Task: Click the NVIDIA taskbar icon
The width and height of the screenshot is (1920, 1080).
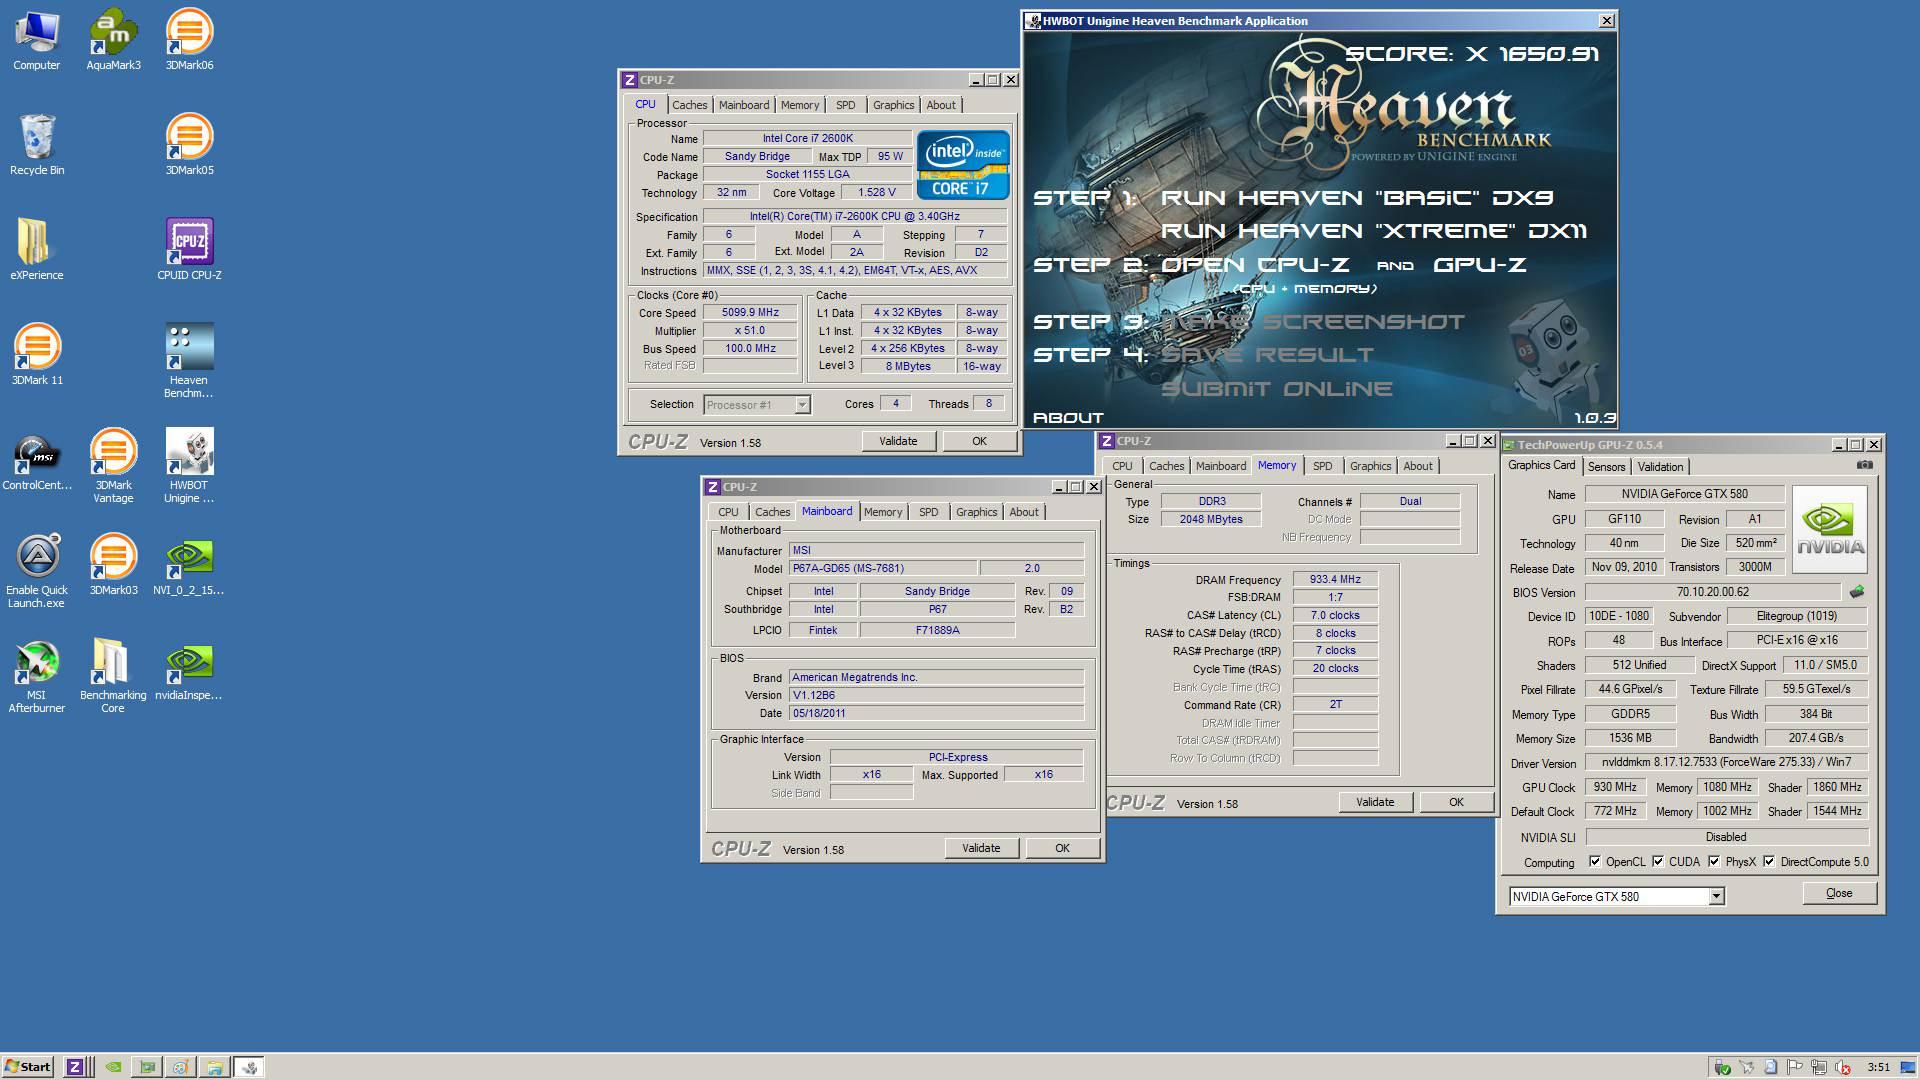Action: coord(114,1067)
